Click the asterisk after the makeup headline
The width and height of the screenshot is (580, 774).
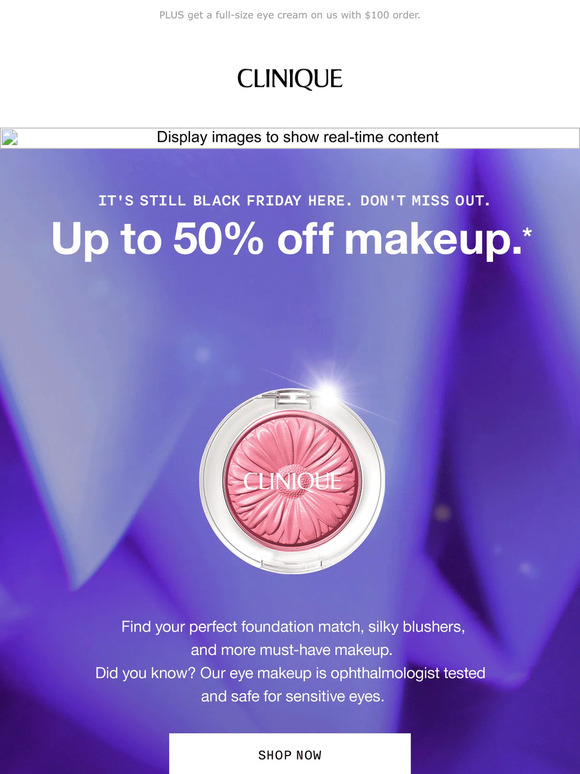tap(527, 231)
